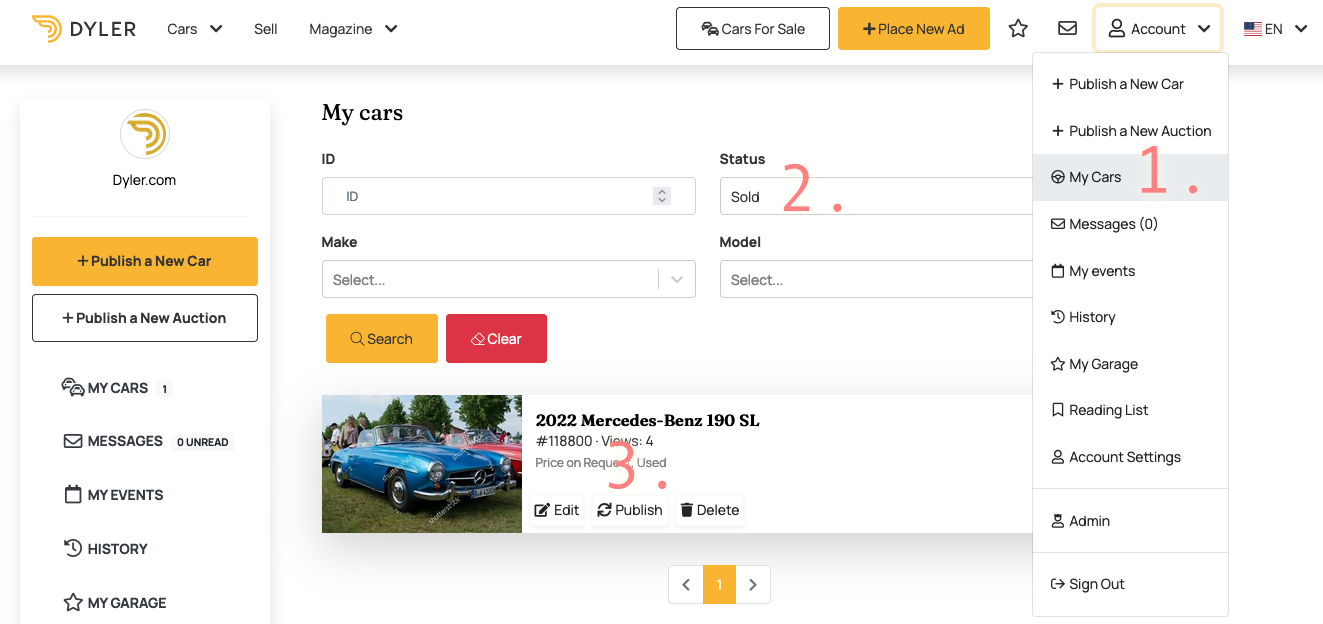Toggle the Account dropdown menu
The image size is (1323, 624).
tap(1158, 28)
